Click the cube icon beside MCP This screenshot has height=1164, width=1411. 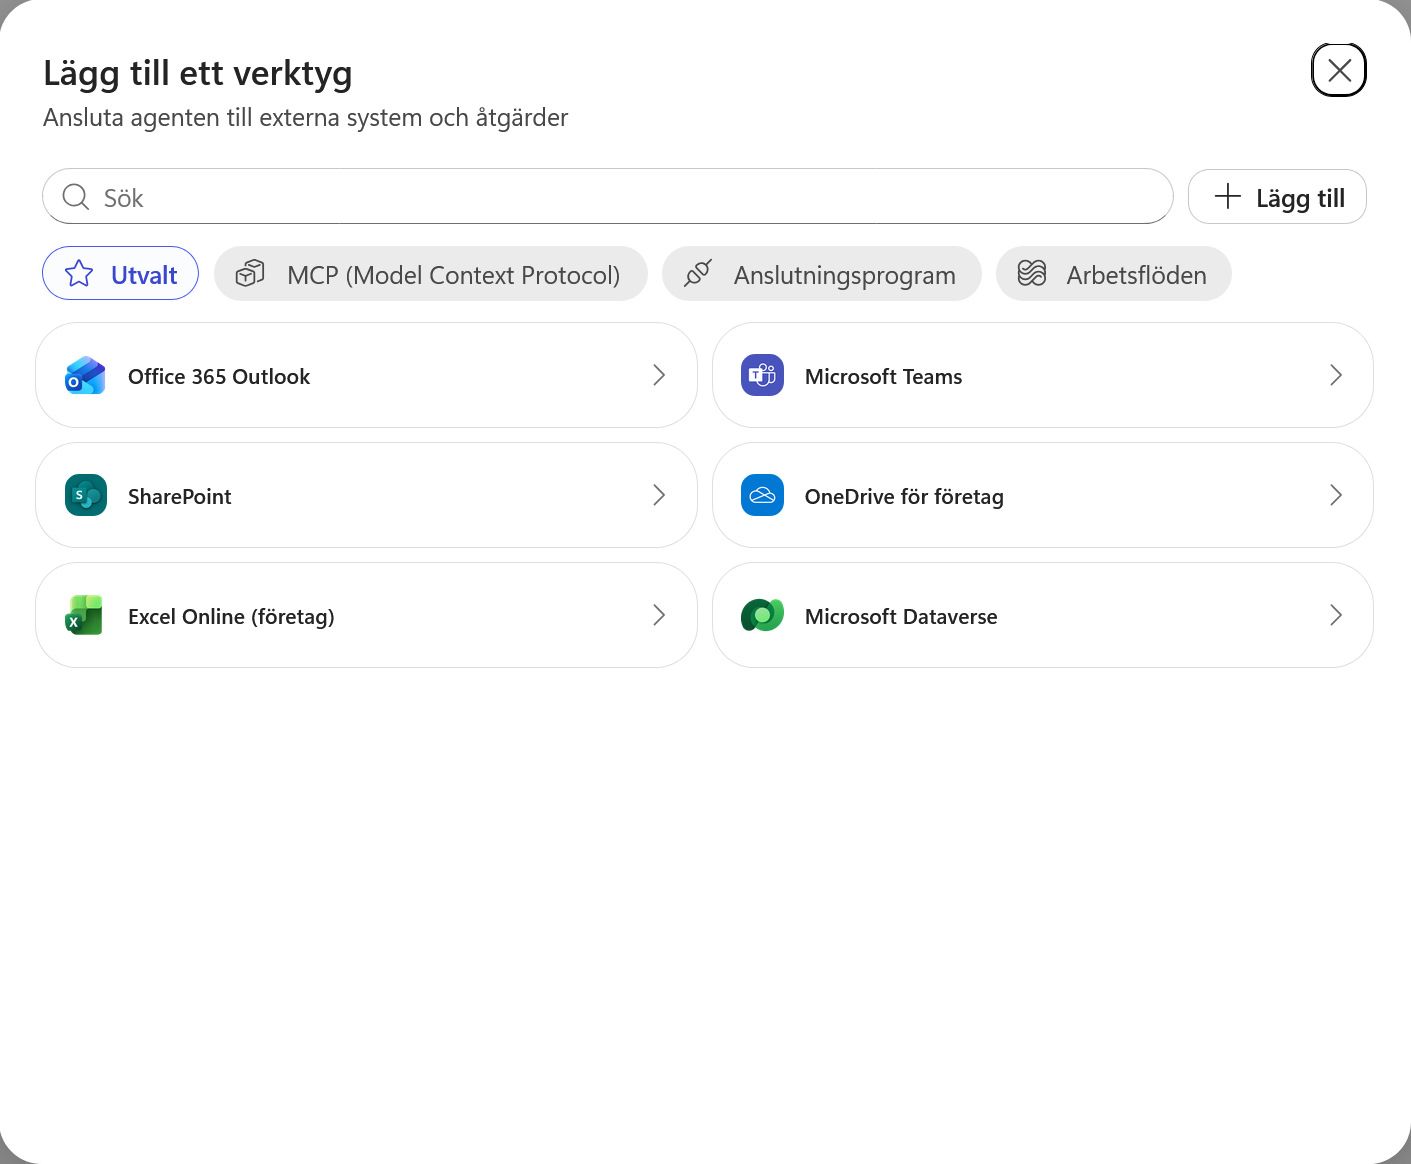click(250, 274)
